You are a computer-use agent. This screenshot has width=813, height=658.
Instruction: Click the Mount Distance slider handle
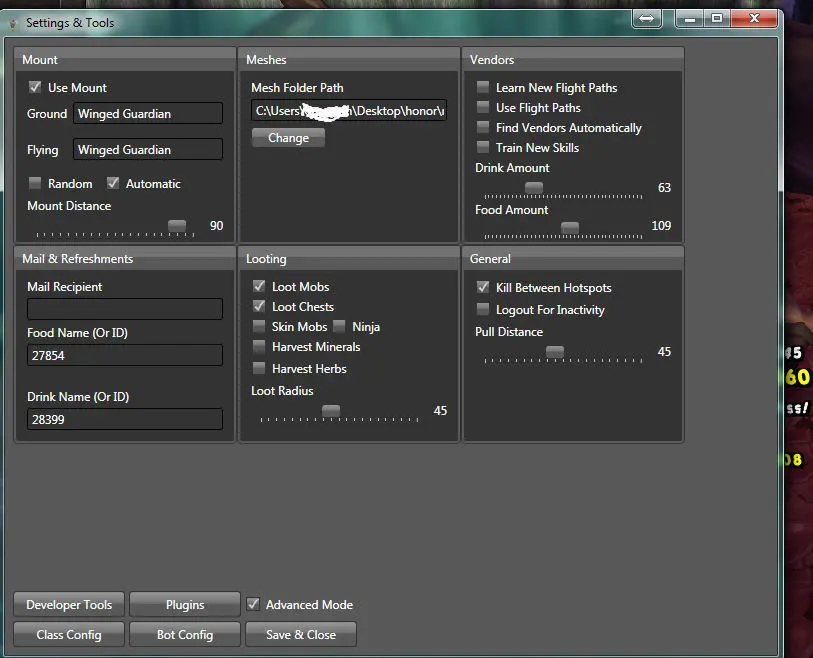[177, 226]
